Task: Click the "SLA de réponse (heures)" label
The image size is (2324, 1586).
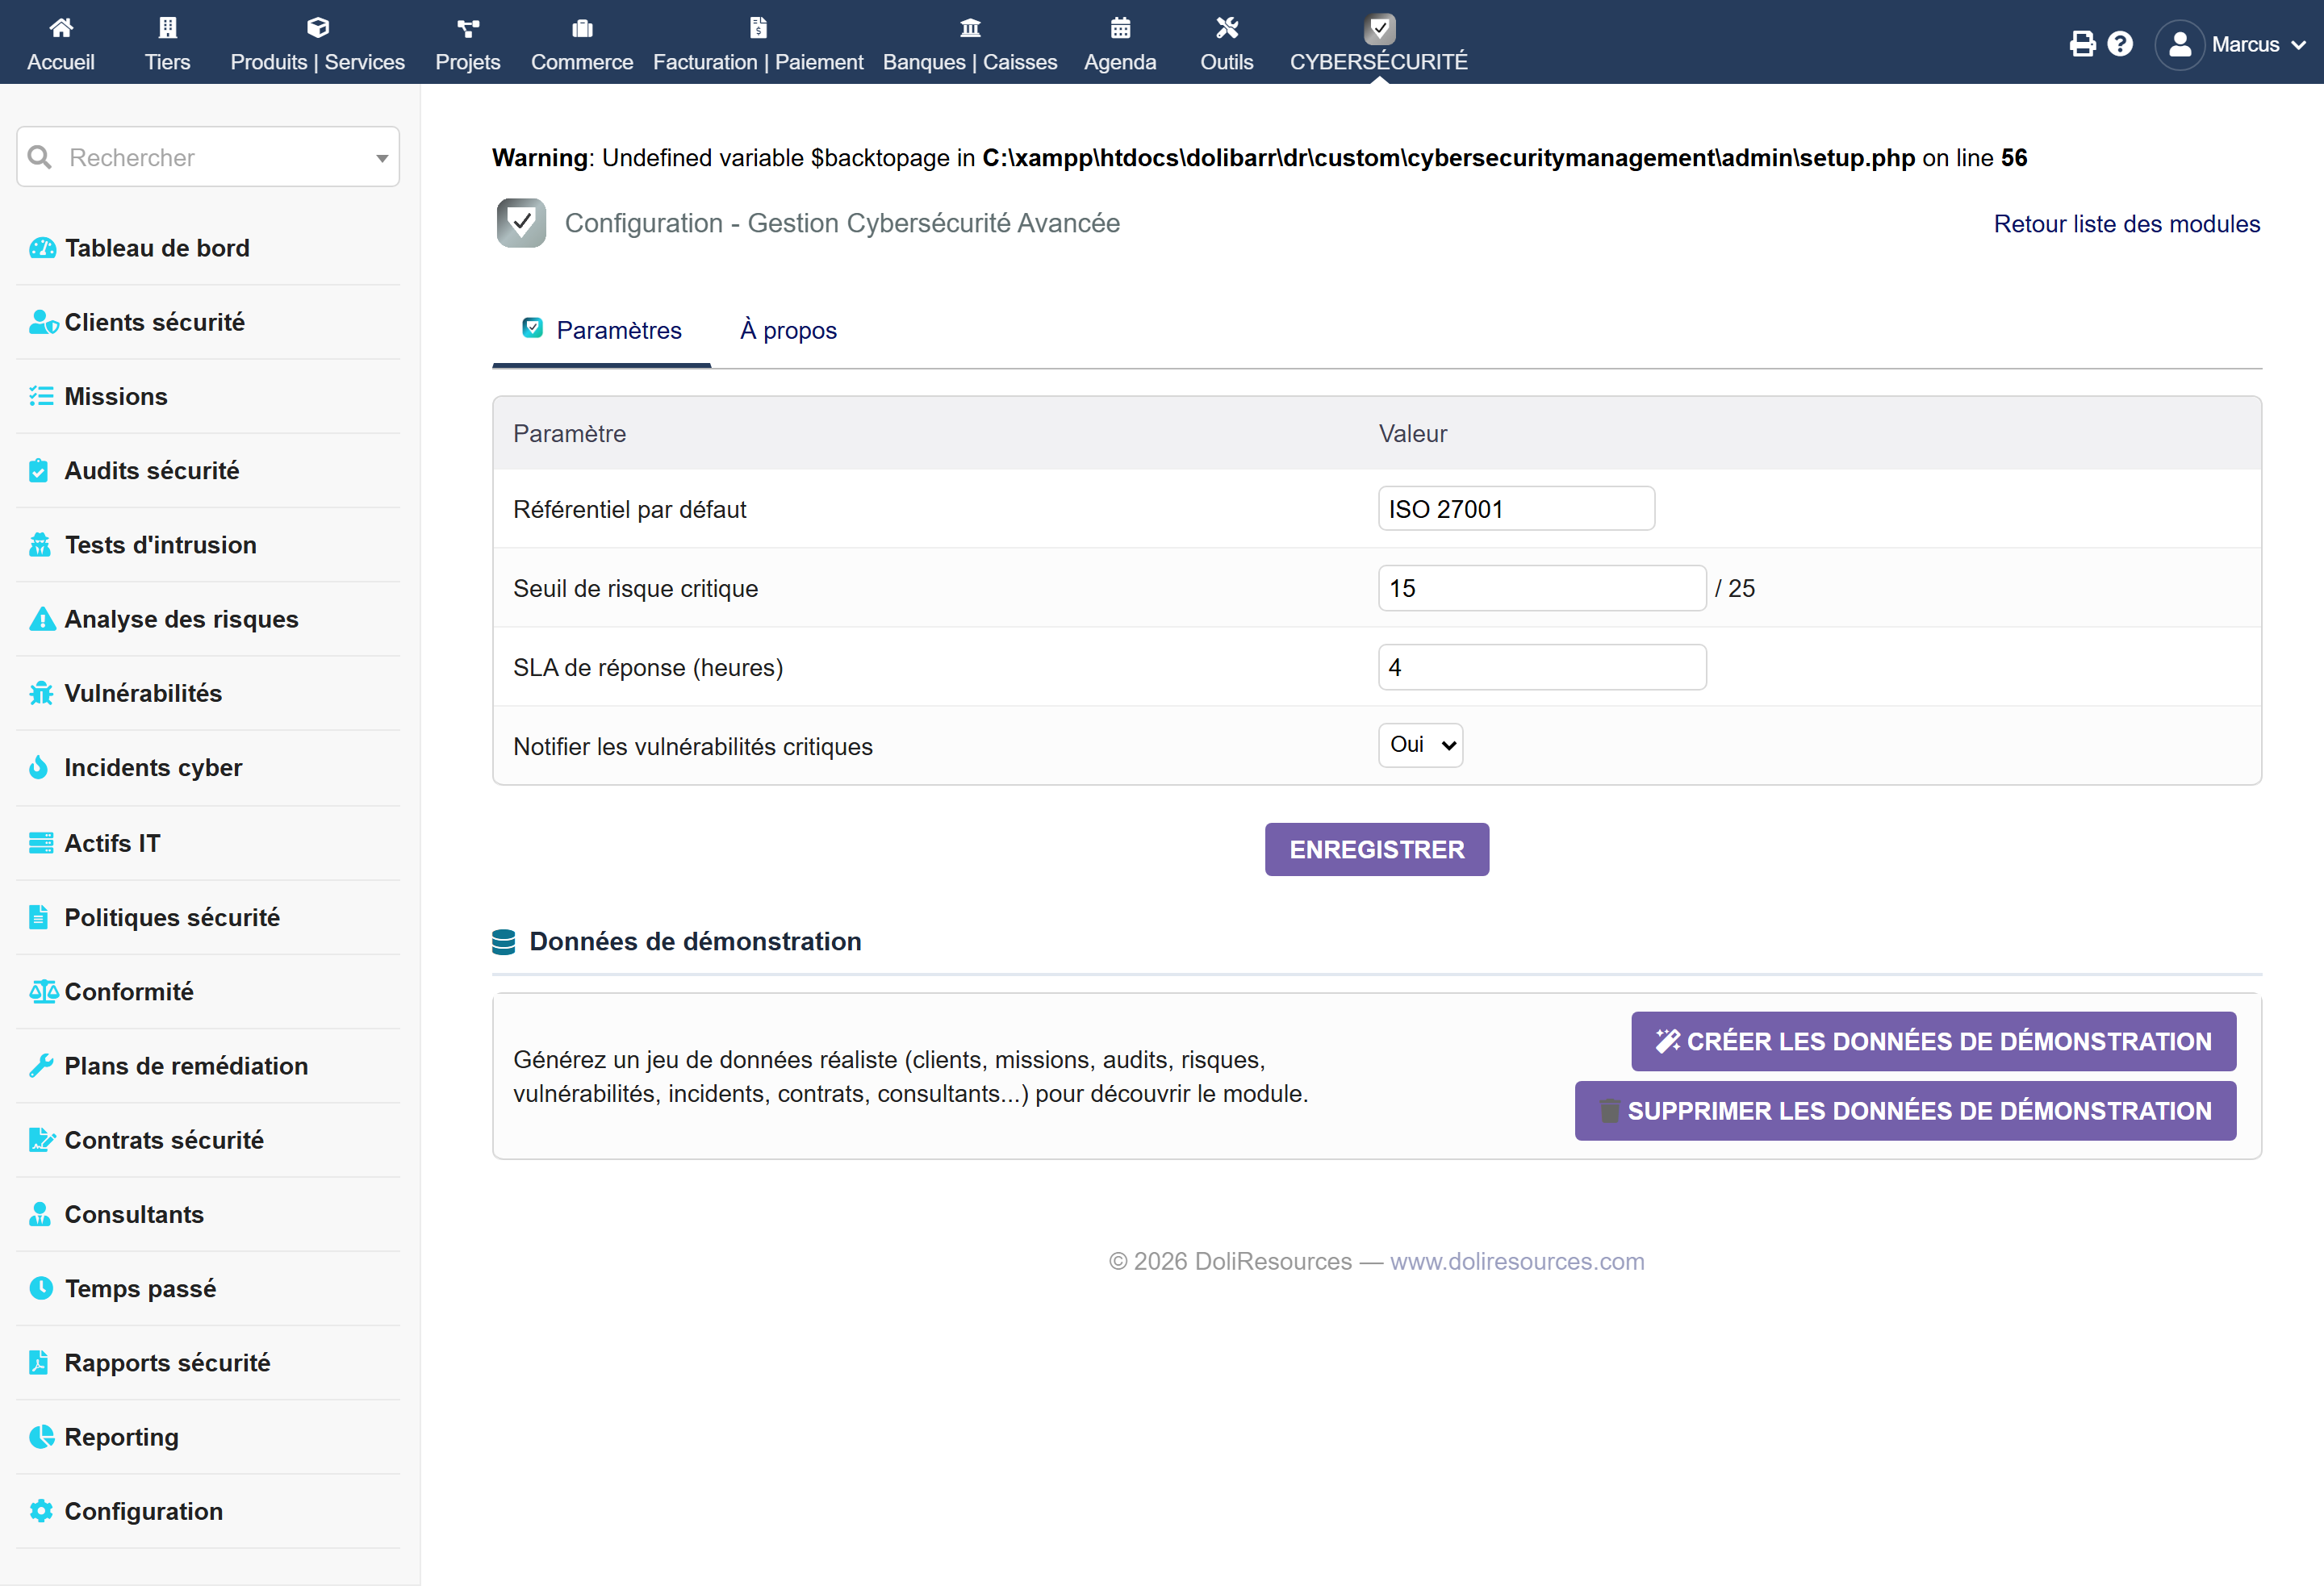Action: [x=648, y=668]
